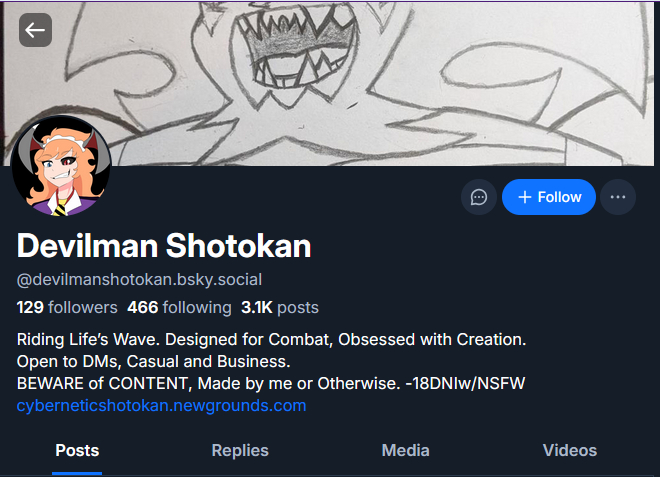This screenshot has width=660, height=477.
Task: Open the Videos tab
Action: [569, 450]
